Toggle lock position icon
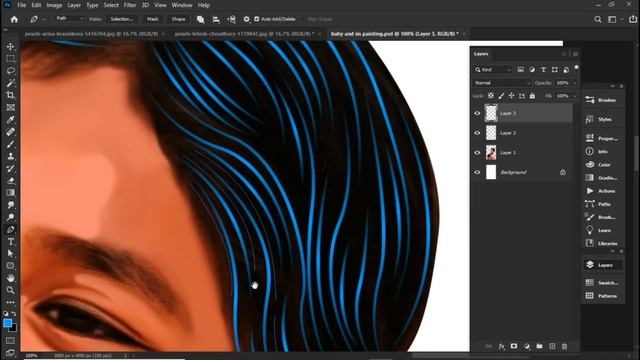 click(x=511, y=96)
